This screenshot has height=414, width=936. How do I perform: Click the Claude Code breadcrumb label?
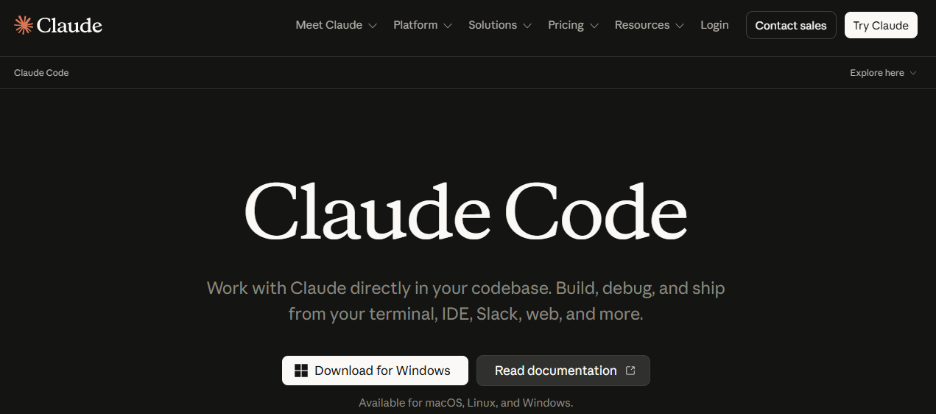[41, 73]
